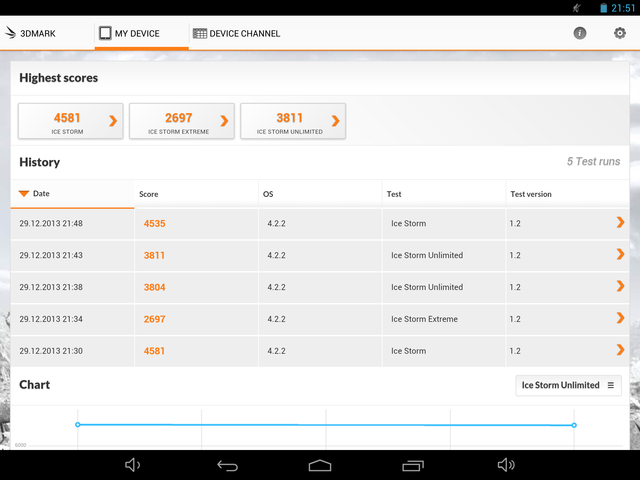Image resolution: width=640 pixels, height=480 pixels.
Task: Select the 2697 score in history table
Action: [154, 319]
